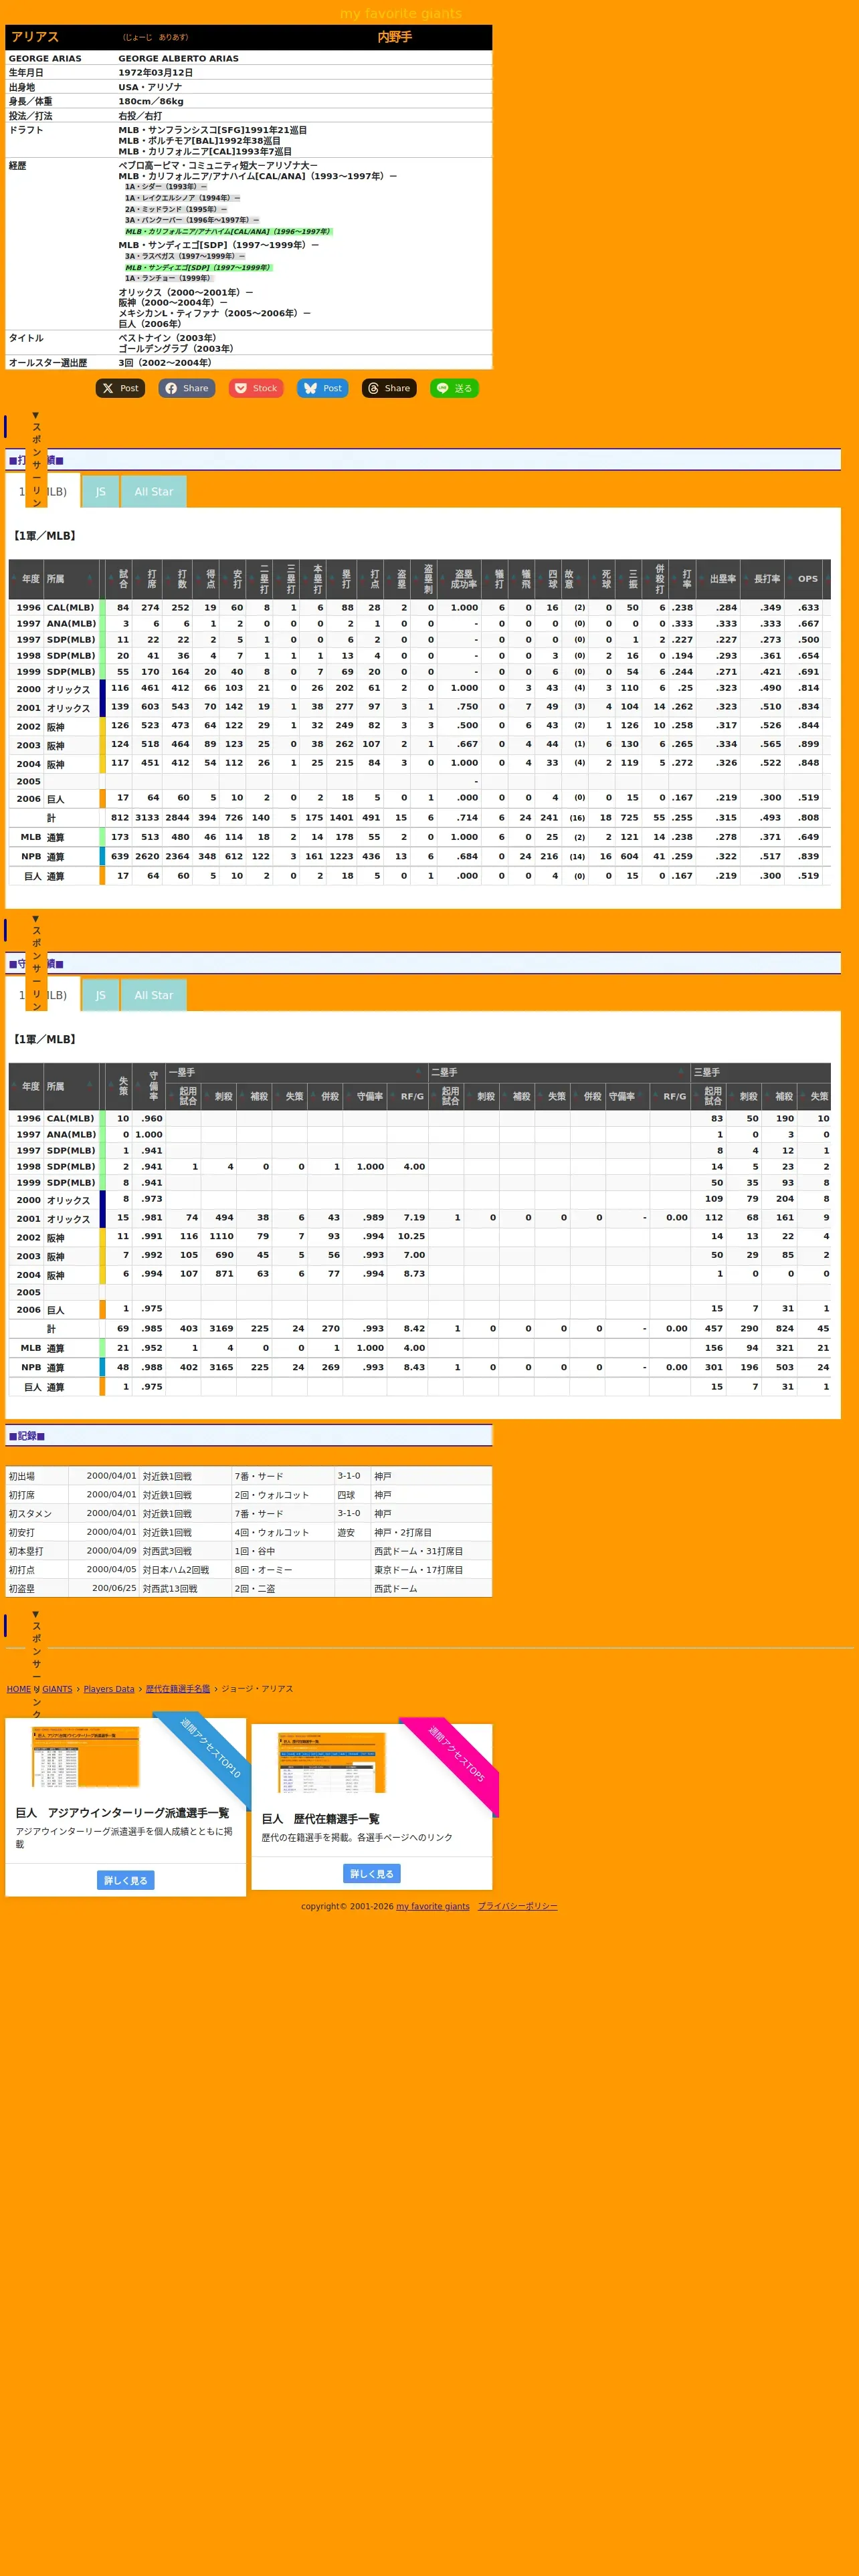Screen dimensions: 859x2576
Task: Switch to the 1軍(MLB) tab in fielding stats
Action: tap(43, 995)
